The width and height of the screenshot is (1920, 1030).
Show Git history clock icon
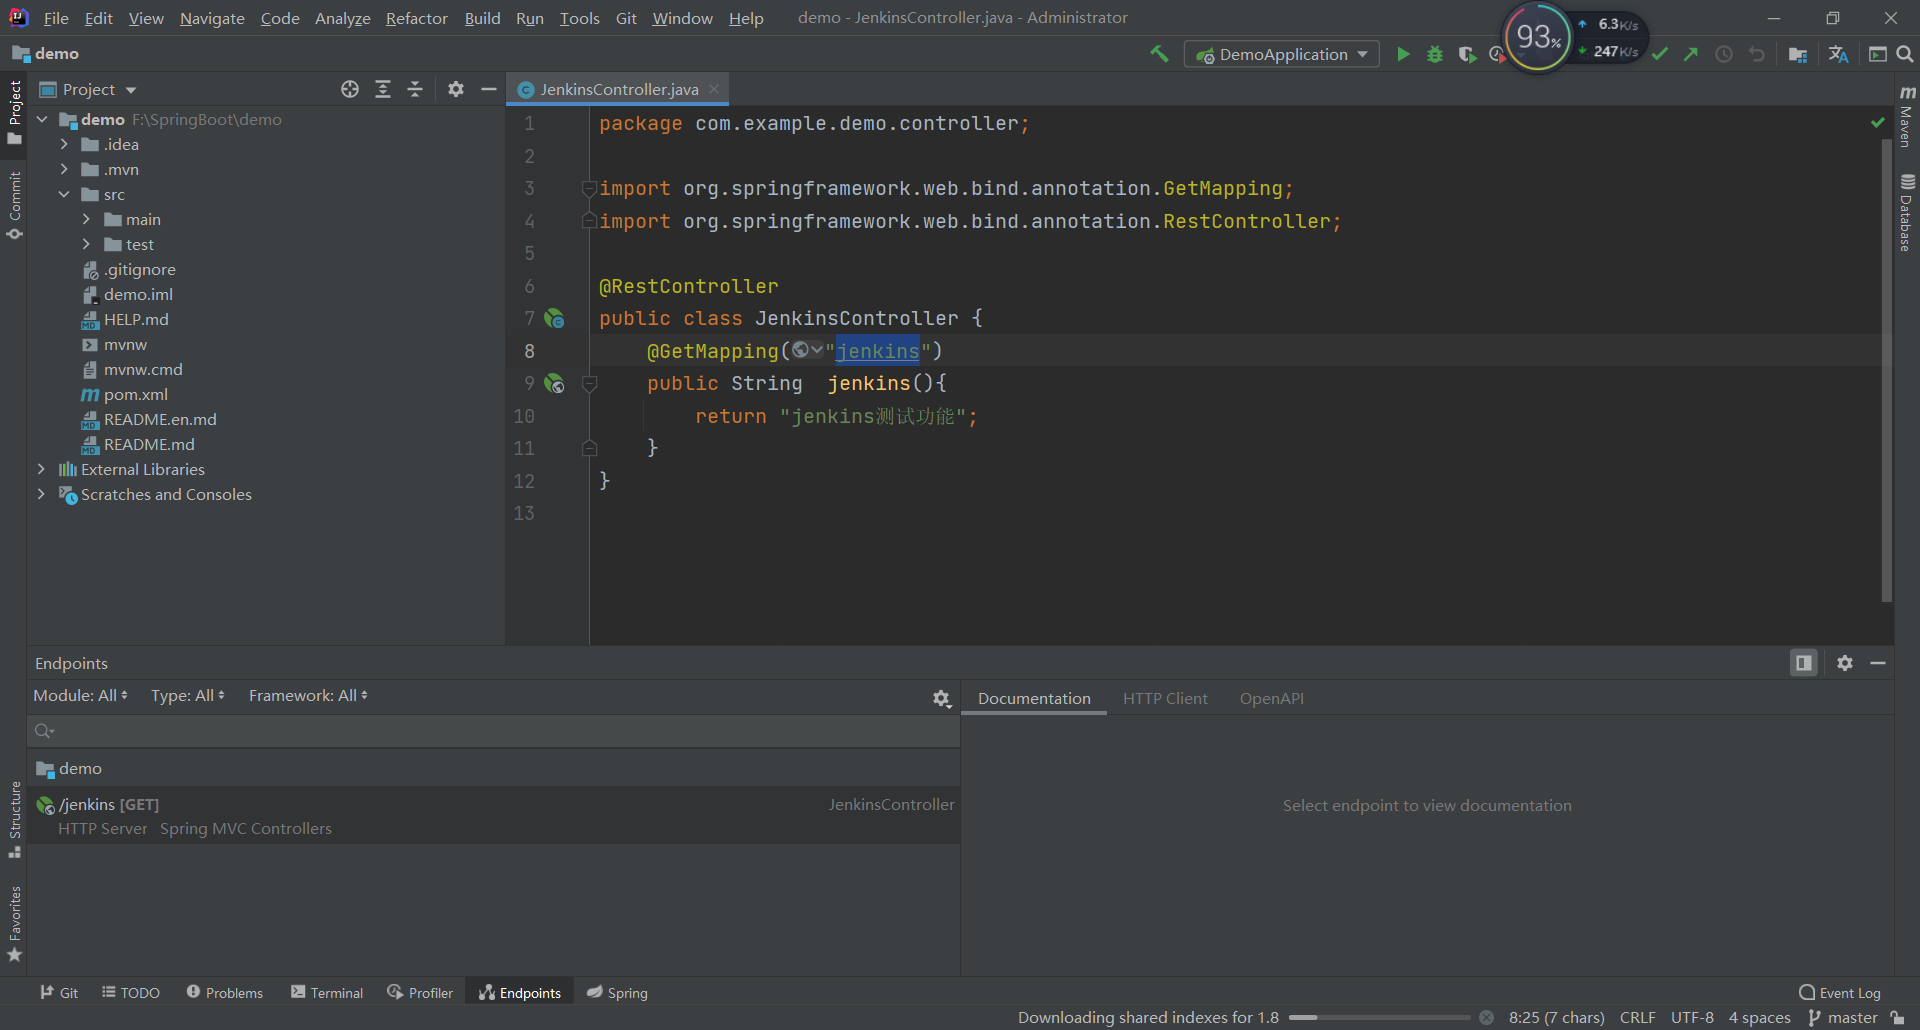click(1724, 54)
